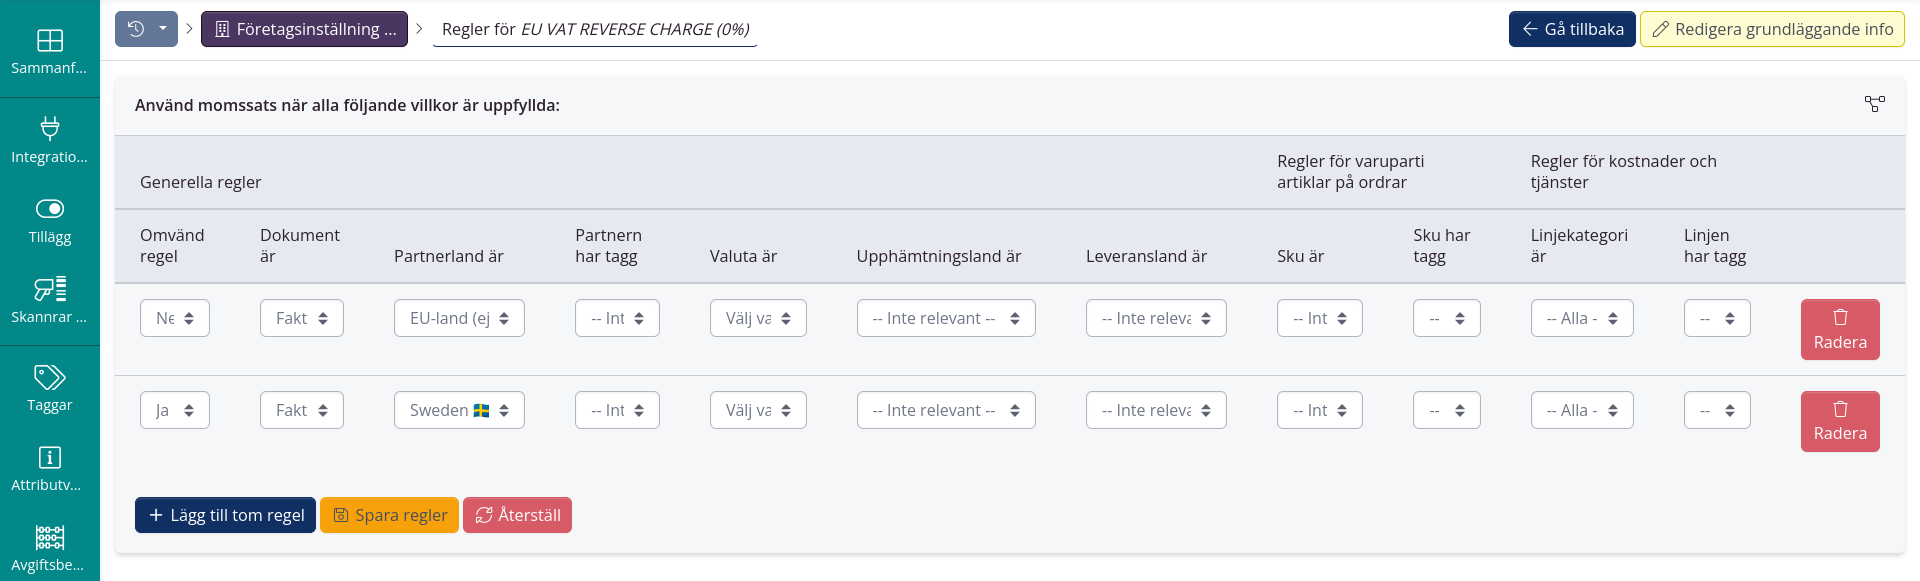This screenshot has height=581, width=1920.
Task: Click Spara regler button
Action: [x=389, y=515]
